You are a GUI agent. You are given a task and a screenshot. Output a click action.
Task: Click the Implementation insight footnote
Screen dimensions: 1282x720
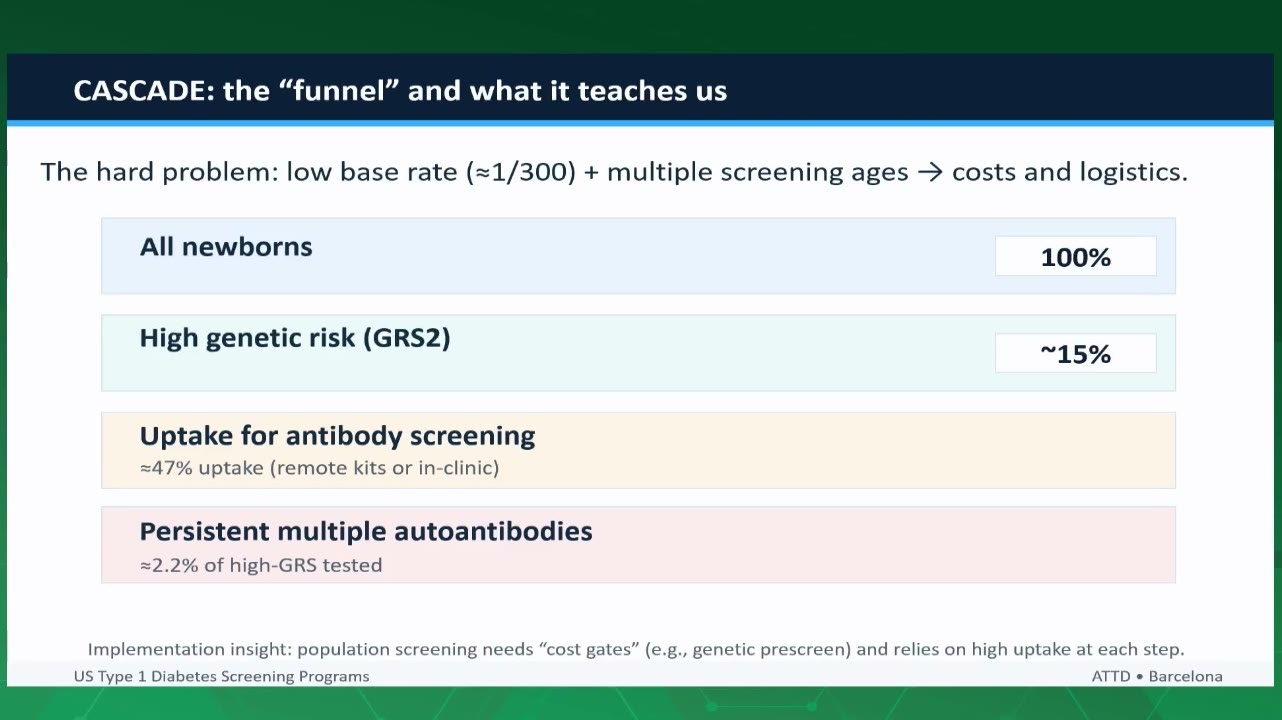[636, 649]
